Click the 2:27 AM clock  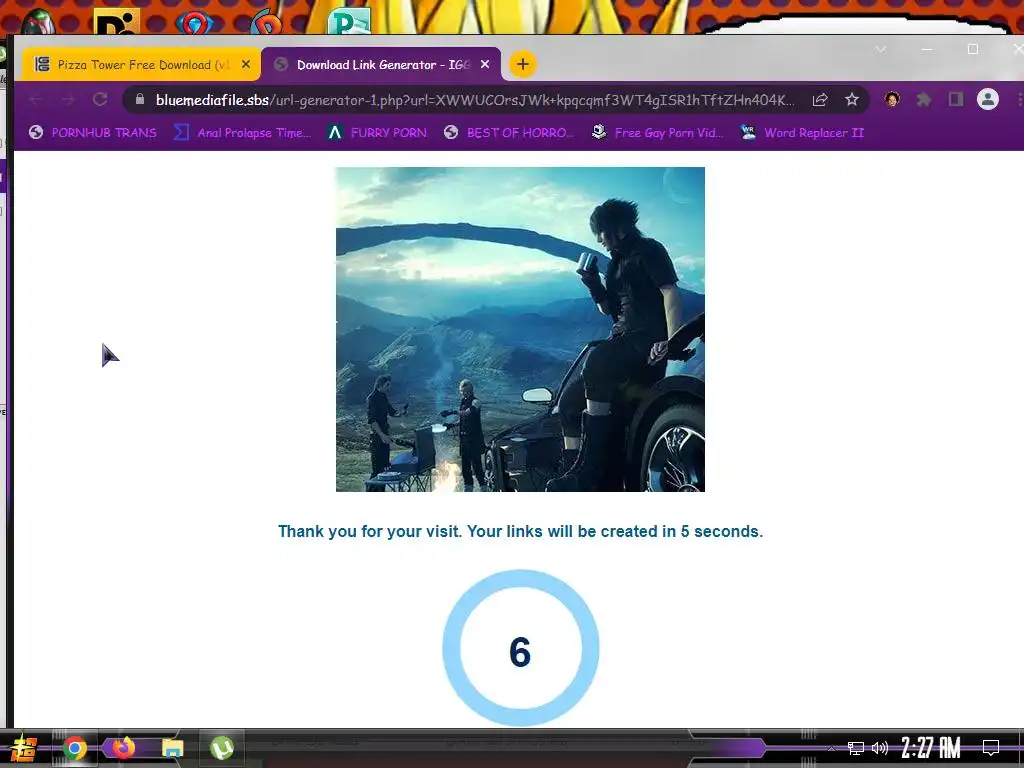point(931,748)
